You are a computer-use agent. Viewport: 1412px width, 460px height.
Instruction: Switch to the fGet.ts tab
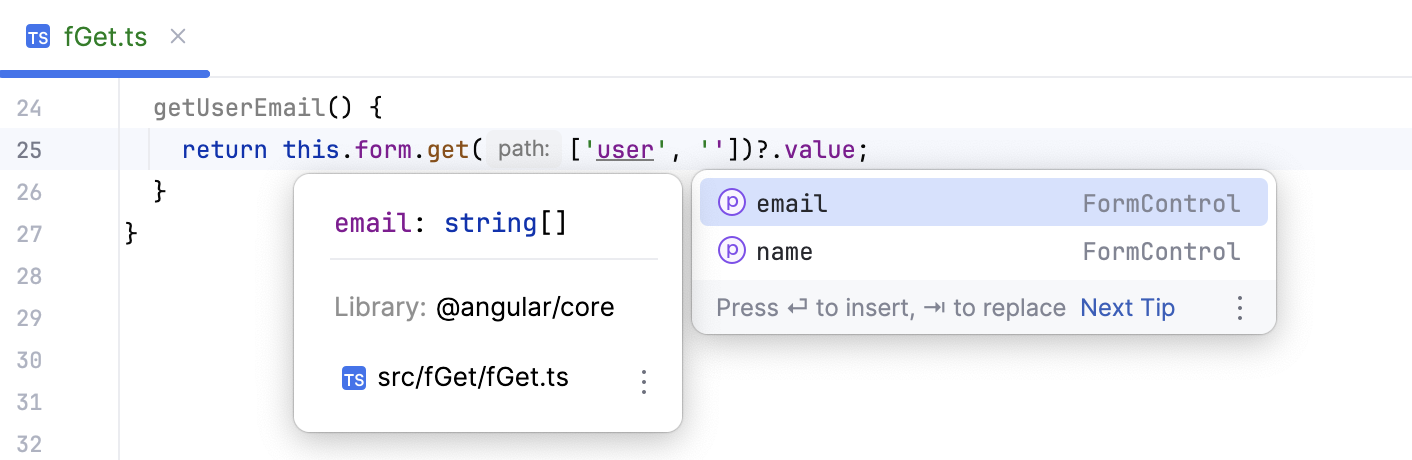tap(105, 38)
